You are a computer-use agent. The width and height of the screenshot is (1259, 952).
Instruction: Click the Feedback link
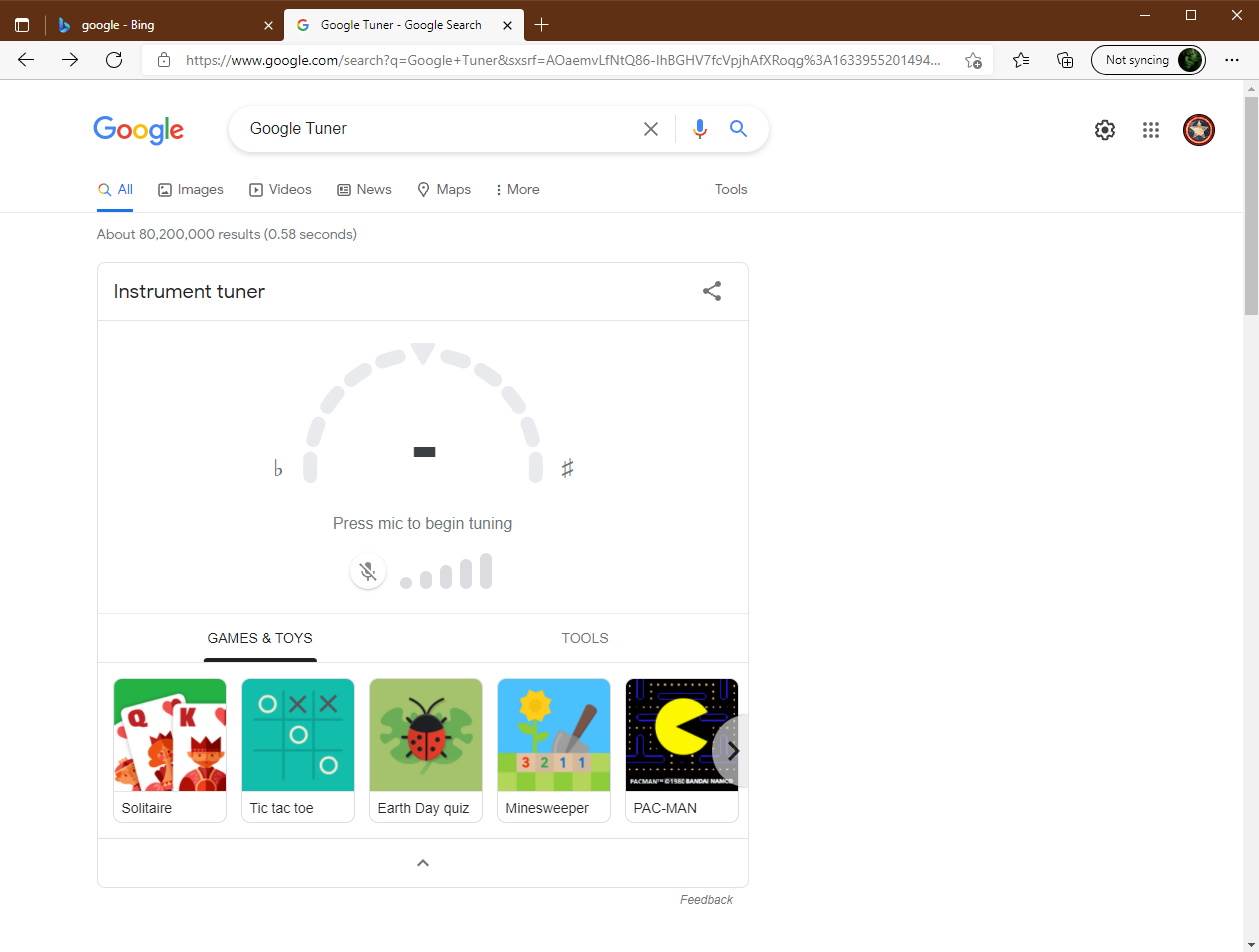[706, 899]
